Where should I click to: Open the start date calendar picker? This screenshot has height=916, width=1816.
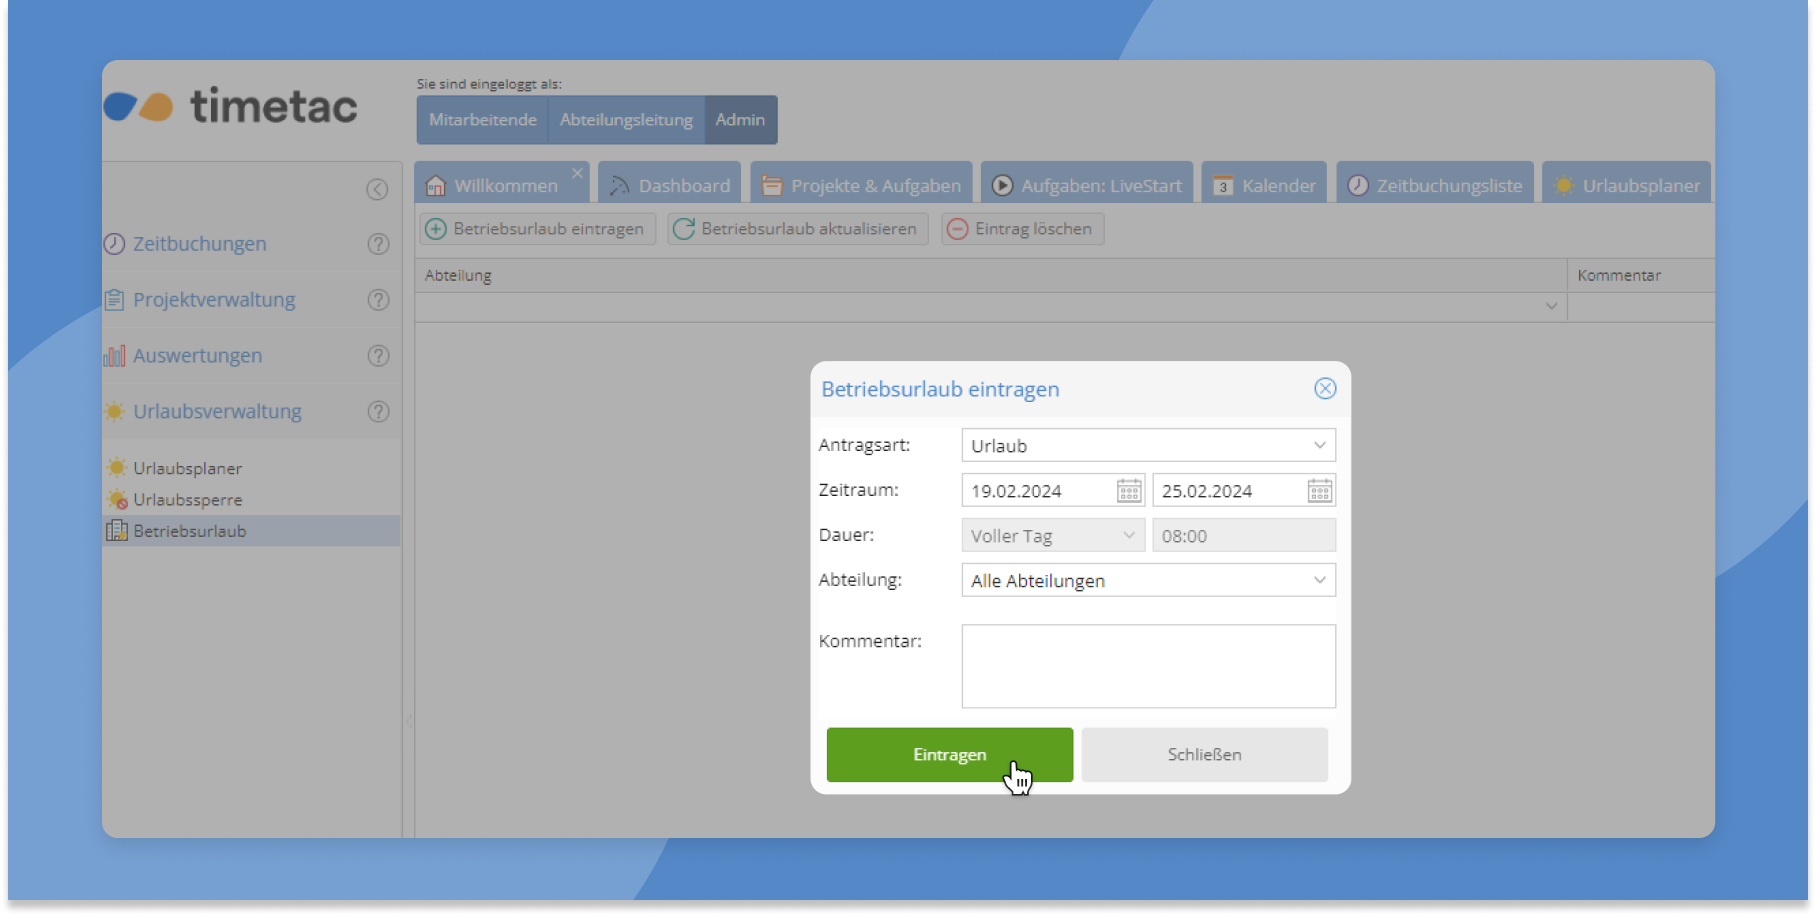pyautogui.click(x=1128, y=491)
